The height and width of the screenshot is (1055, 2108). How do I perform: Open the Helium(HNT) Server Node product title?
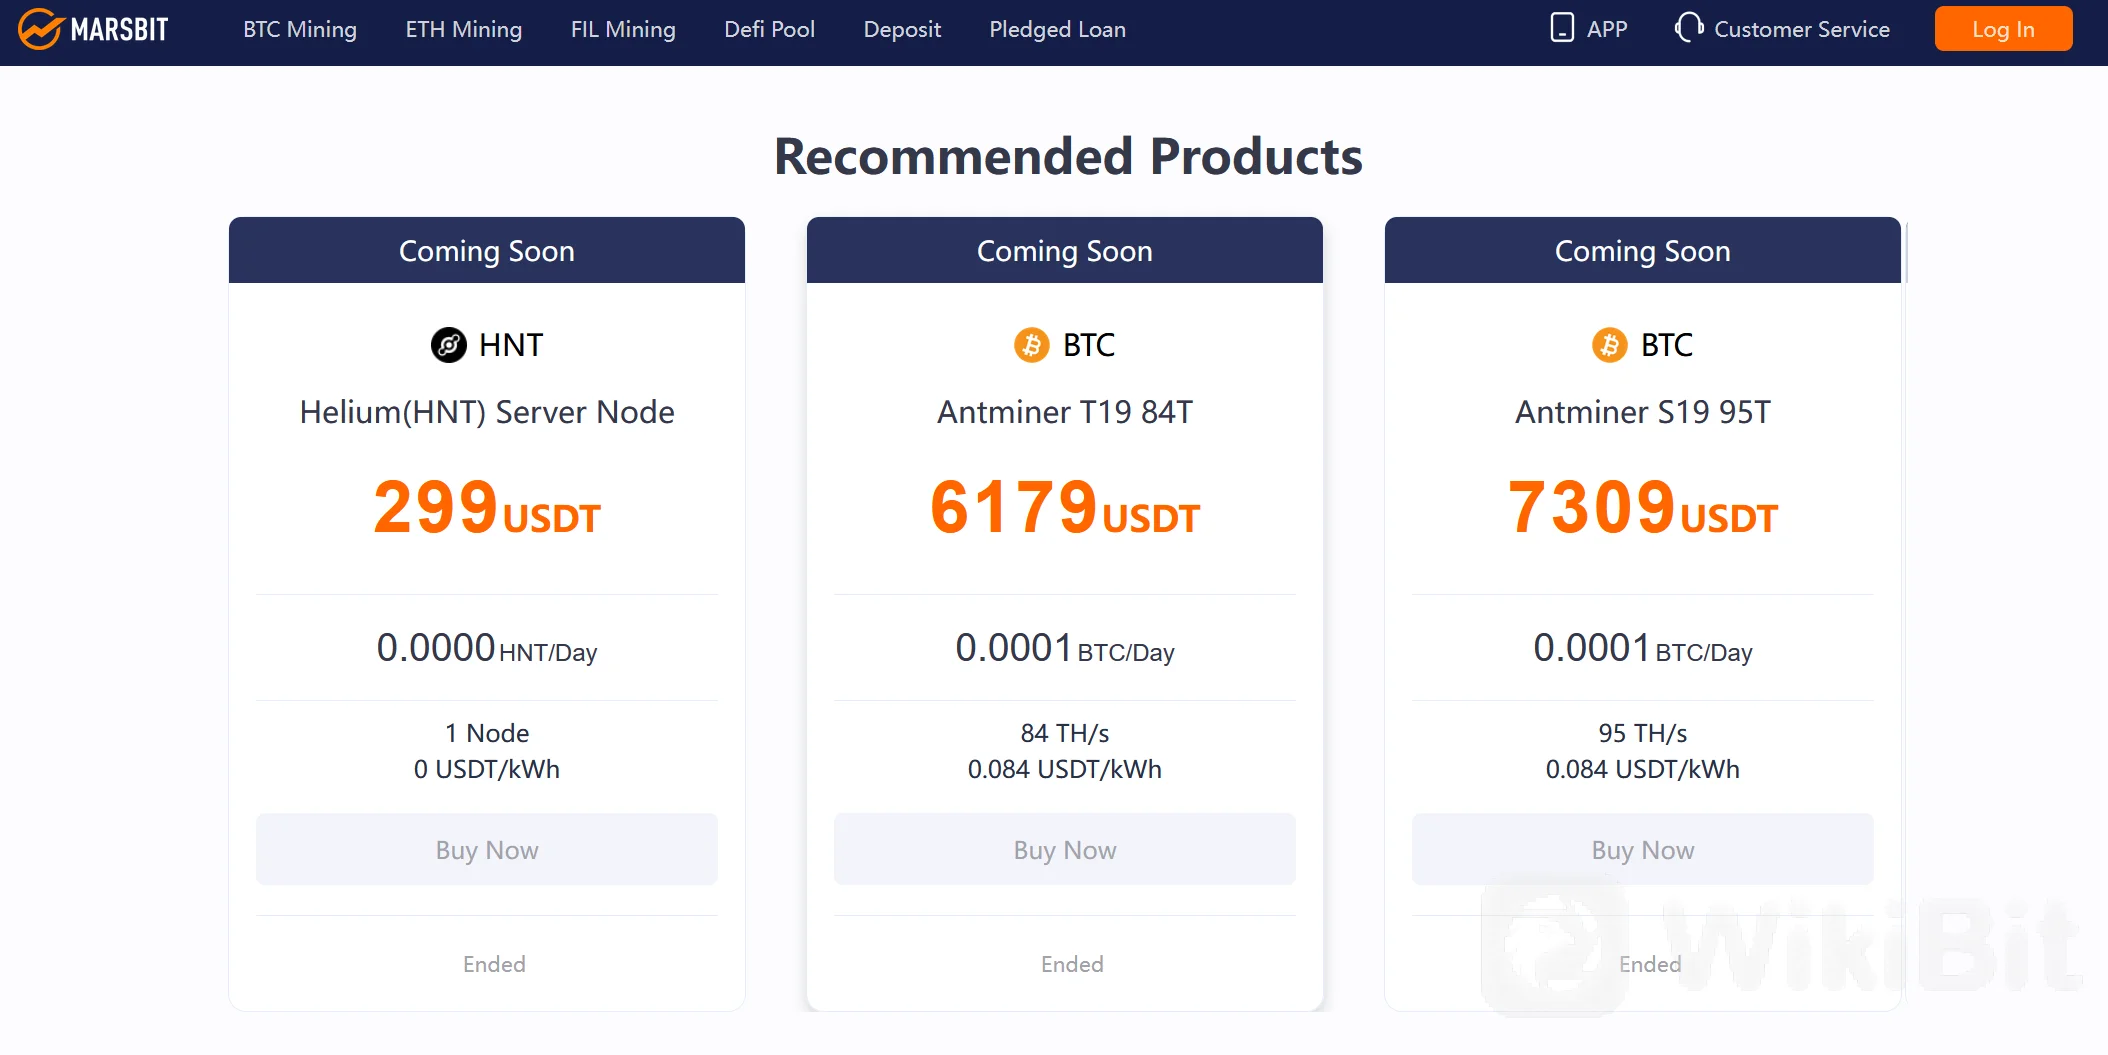click(487, 412)
